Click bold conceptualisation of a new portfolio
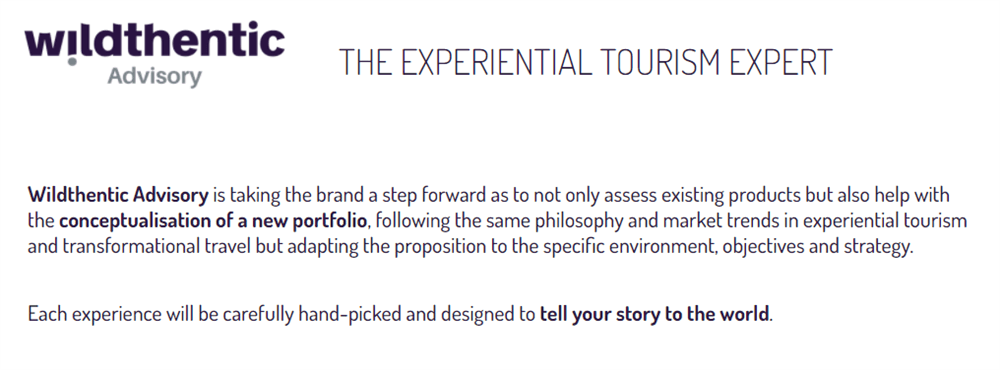1000x370 pixels. (213, 221)
